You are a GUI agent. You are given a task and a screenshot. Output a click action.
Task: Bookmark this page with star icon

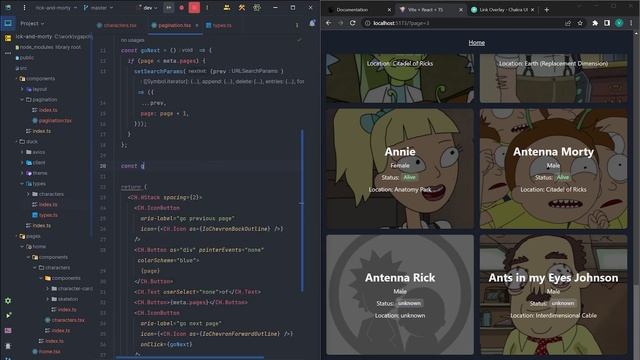click(x=580, y=23)
